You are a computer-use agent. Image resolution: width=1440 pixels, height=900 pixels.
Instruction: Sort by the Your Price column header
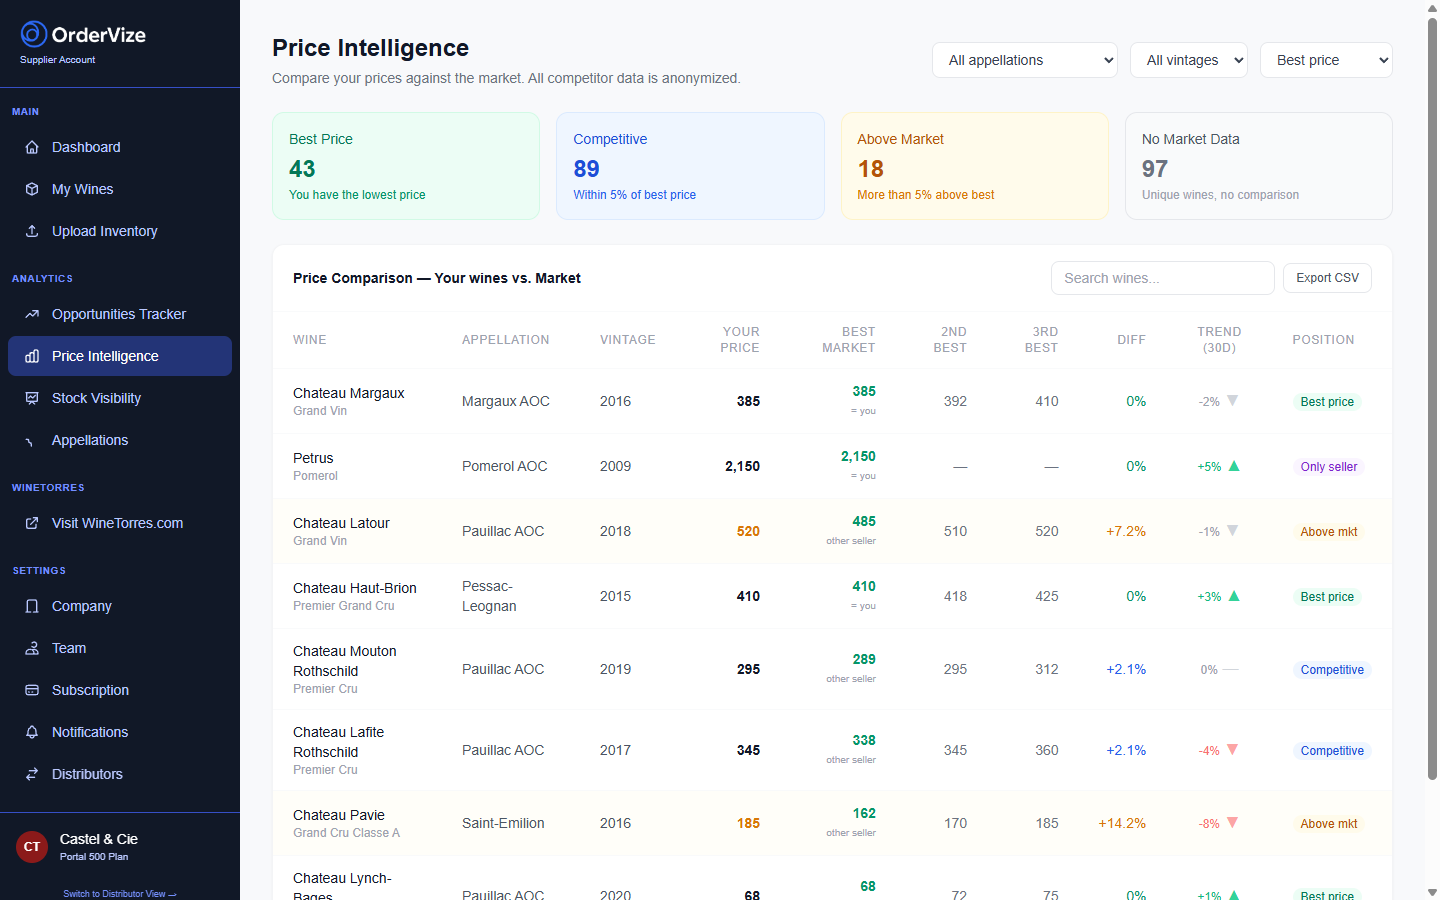(740, 340)
